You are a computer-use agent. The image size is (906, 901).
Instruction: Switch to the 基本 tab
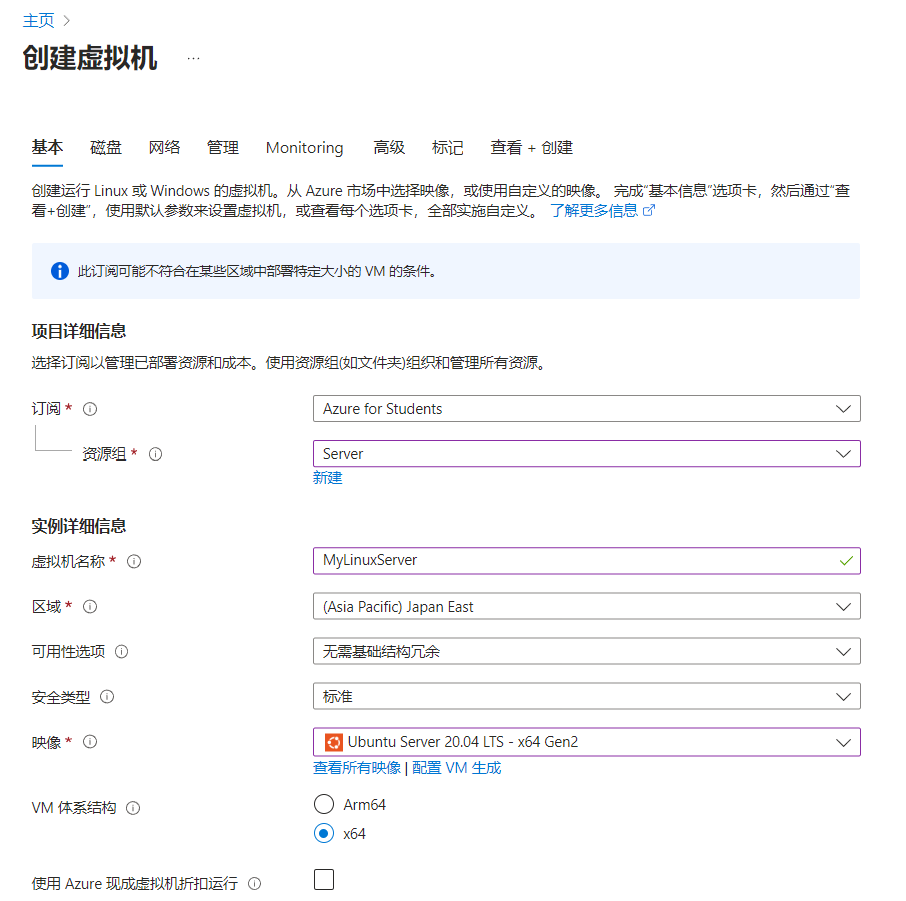[47, 147]
